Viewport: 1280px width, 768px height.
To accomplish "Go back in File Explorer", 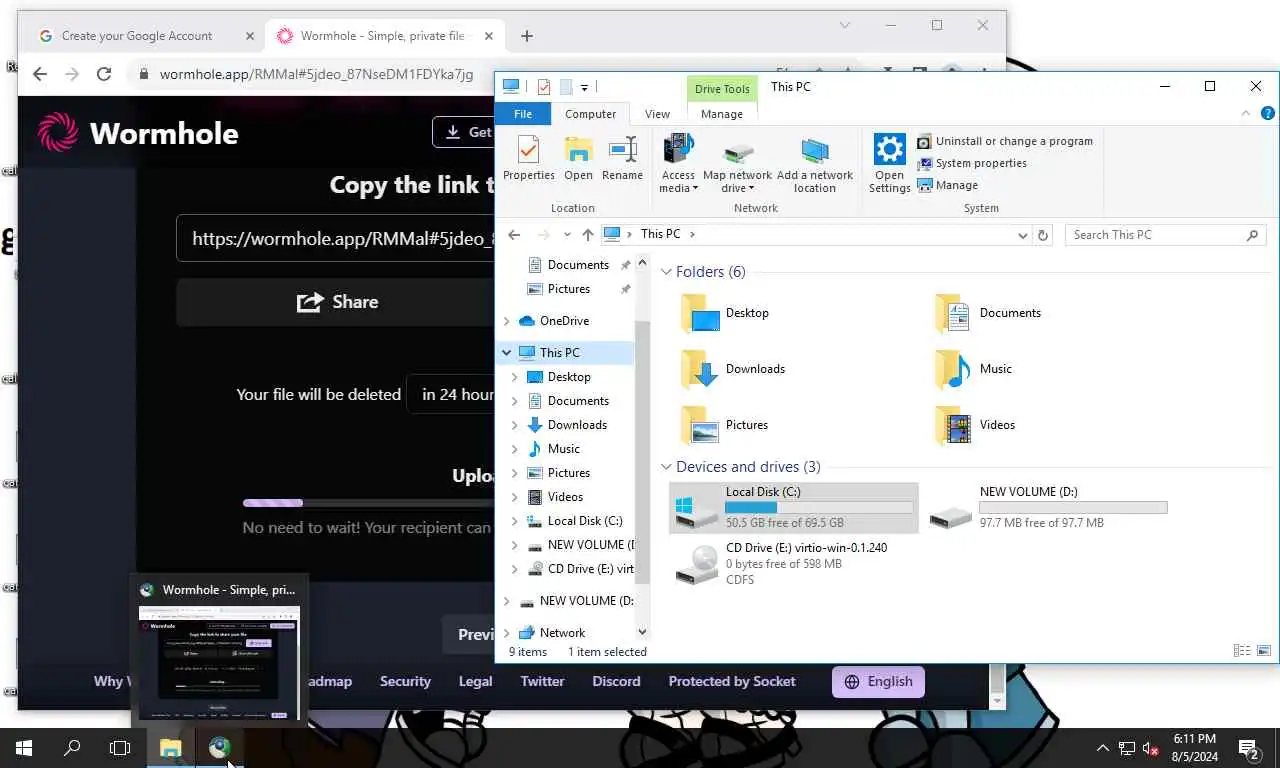I will (x=514, y=235).
